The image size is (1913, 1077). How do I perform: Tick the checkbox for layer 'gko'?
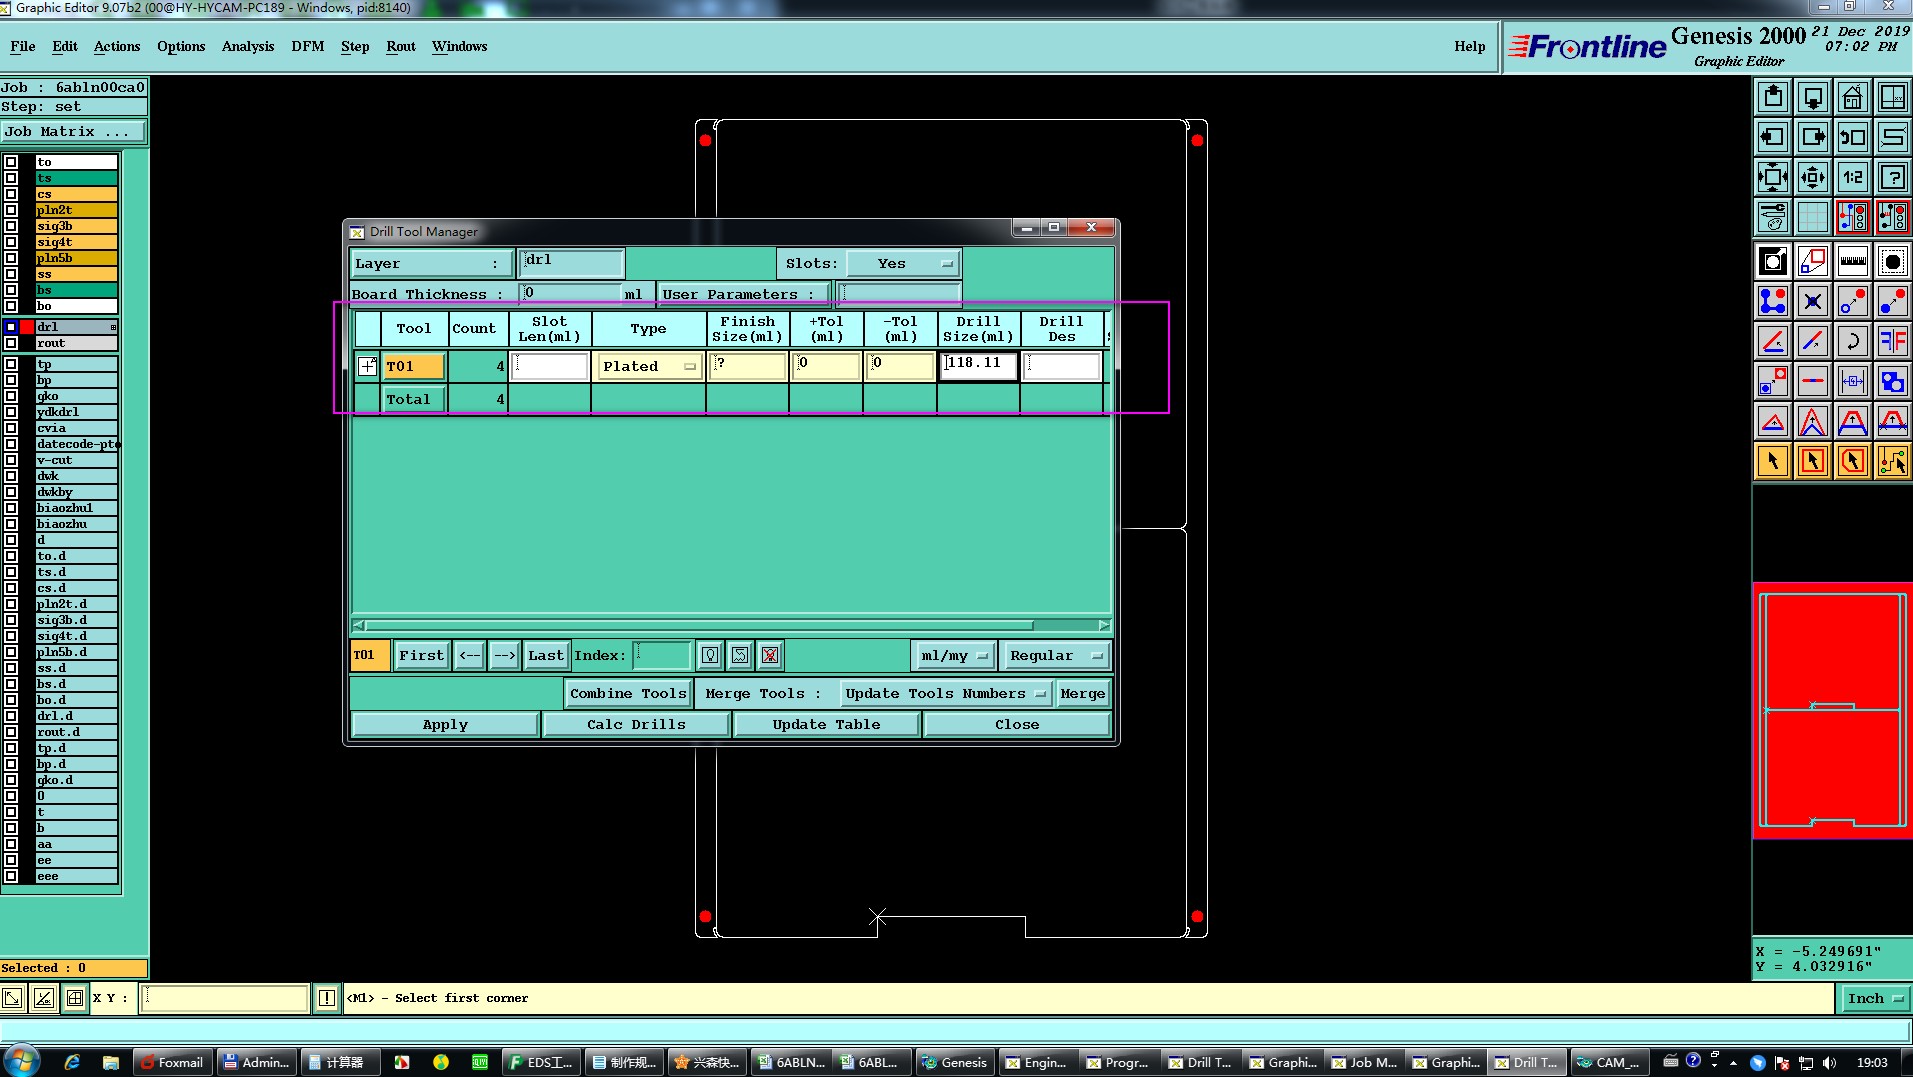(x=11, y=396)
